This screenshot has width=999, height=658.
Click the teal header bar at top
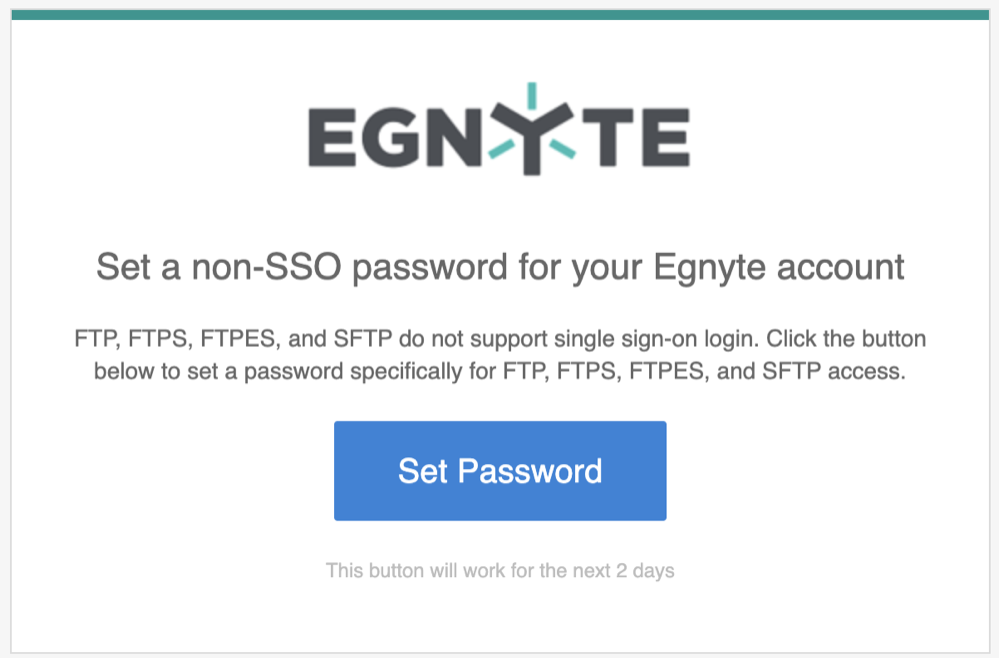point(500,15)
